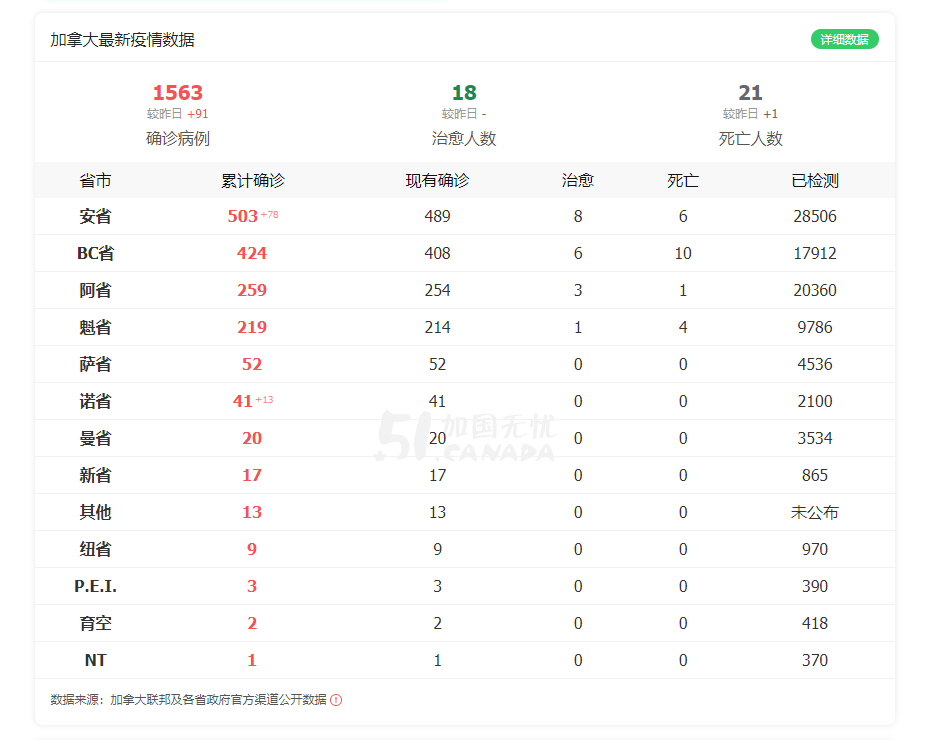Click 萨省 tested value 4536
The height and width of the screenshot is (740, 927).
[815, 364]
